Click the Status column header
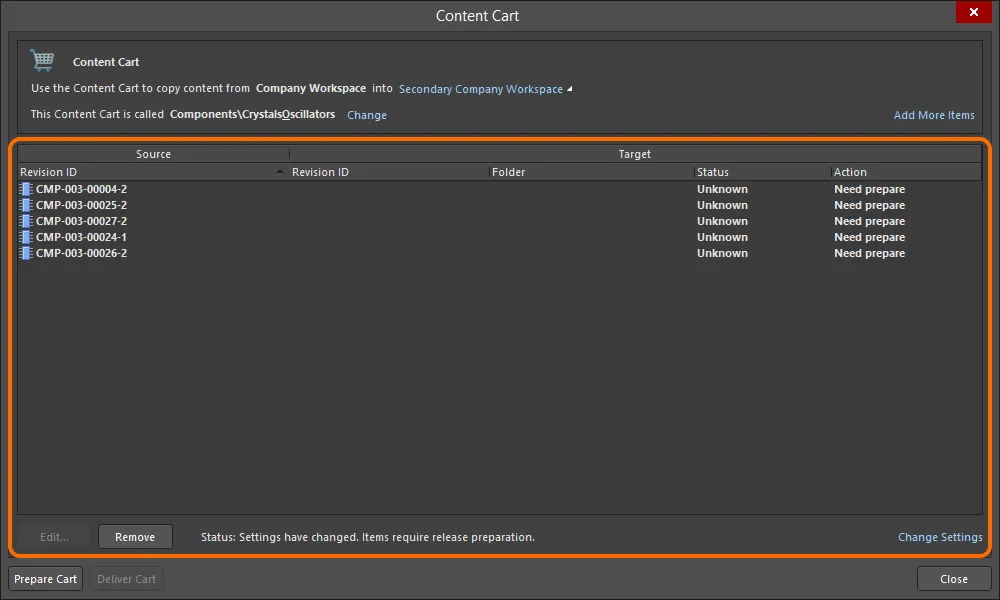The height and width of the screenshot is (600, 1000). tap(763, 172)
